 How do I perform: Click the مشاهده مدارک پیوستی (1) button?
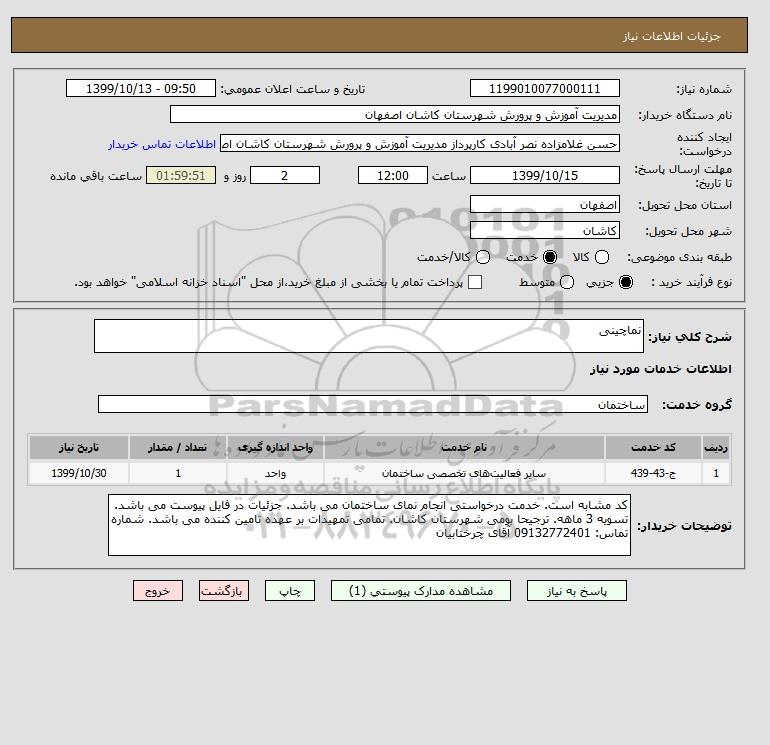(421, 591)
